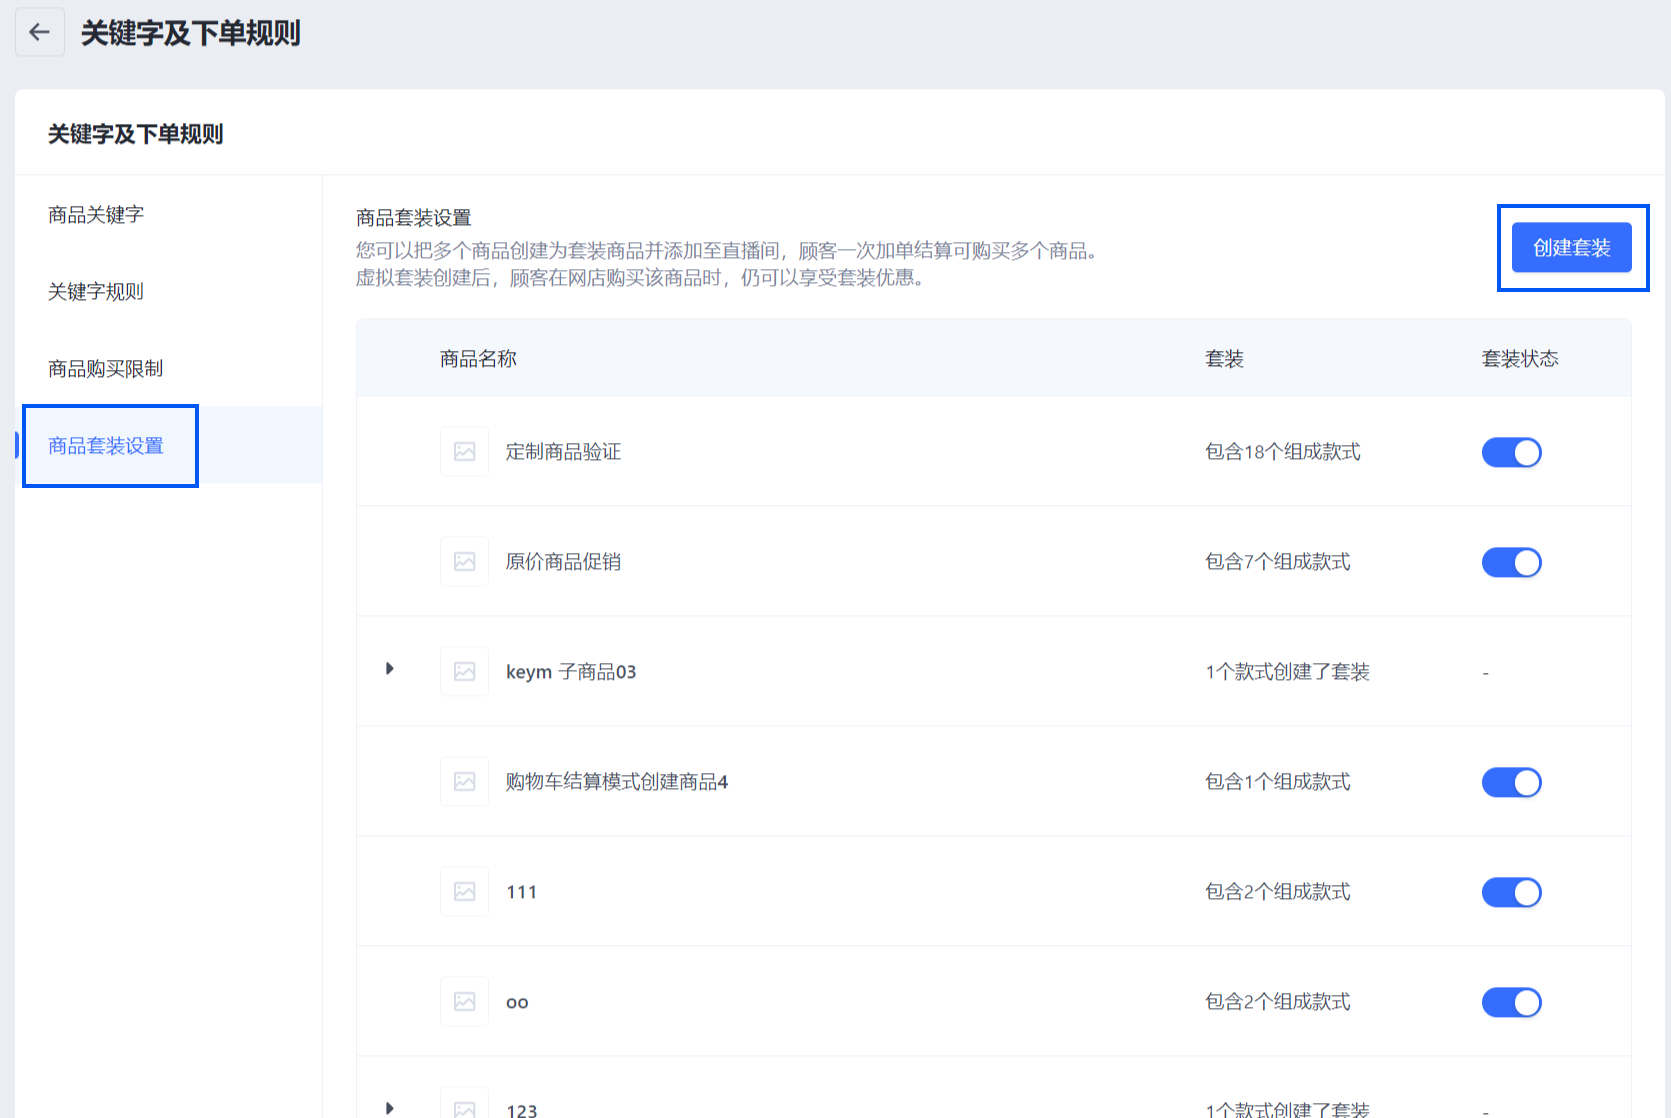Image resolution: width=1671 pixels, height=1118 pixels.
Task: Click 定制商品验证 product thumbnail
Action: pyautogui.click(x=465, y=452)
